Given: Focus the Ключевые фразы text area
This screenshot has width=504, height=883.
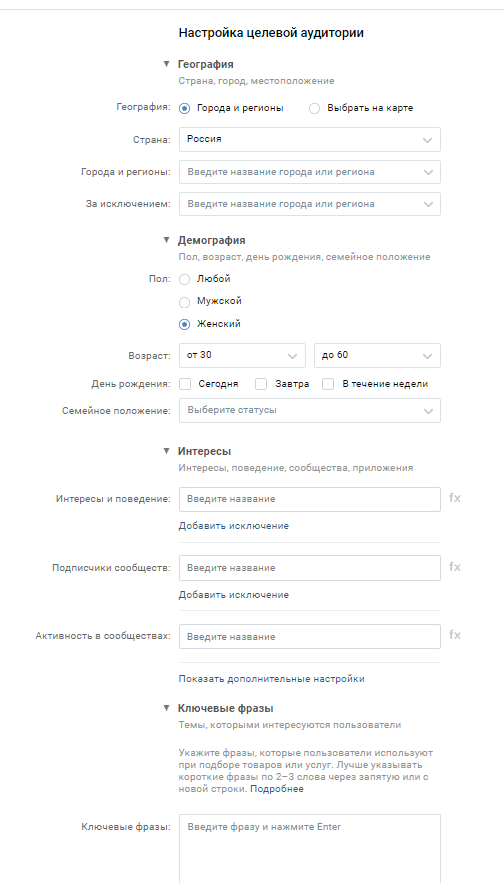Looking at the screenshot, I should tap(310, 849).
